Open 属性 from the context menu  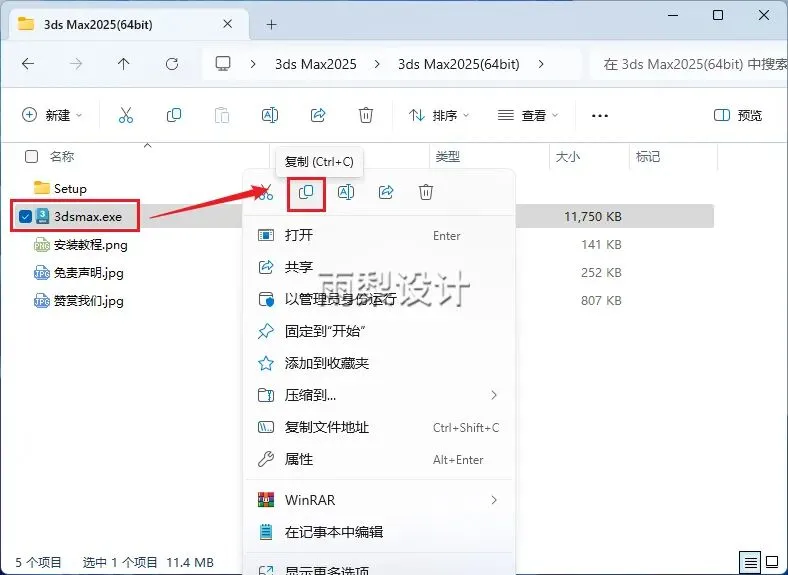coord(379,459)
